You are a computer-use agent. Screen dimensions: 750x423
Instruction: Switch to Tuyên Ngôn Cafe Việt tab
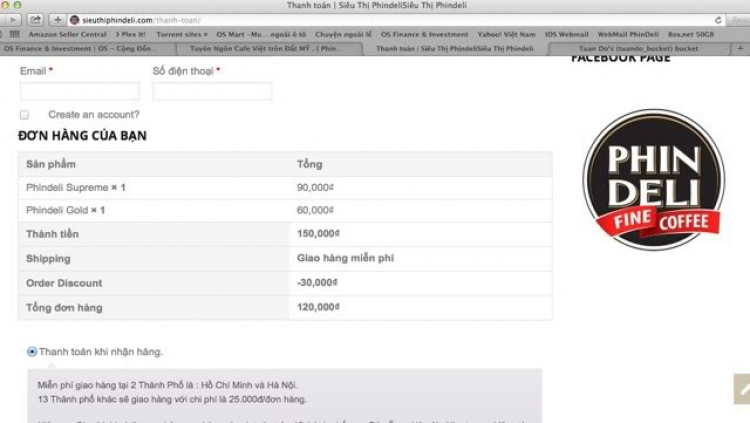click(x=269, y=48)
